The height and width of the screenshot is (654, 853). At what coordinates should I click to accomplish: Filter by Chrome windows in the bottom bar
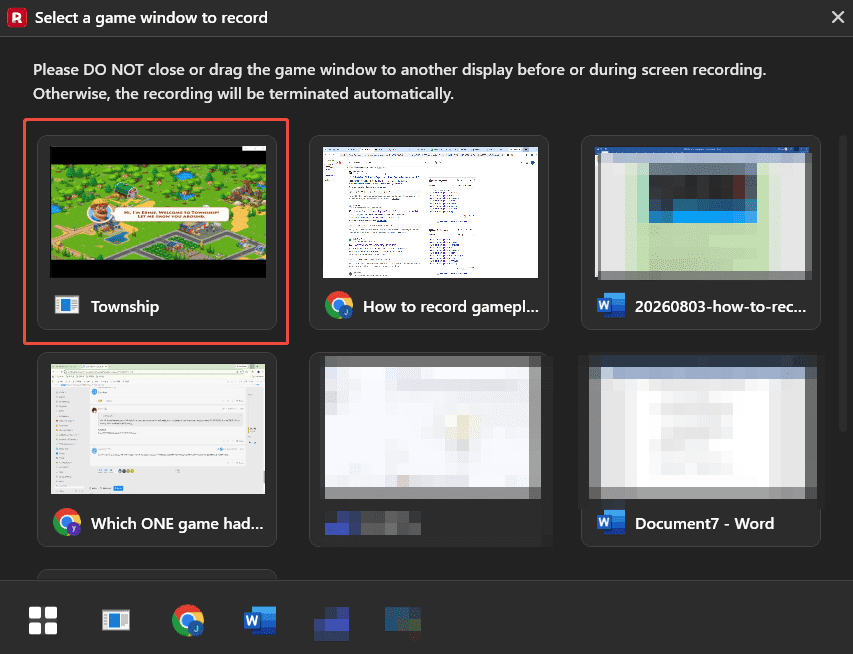coord(188,620)
